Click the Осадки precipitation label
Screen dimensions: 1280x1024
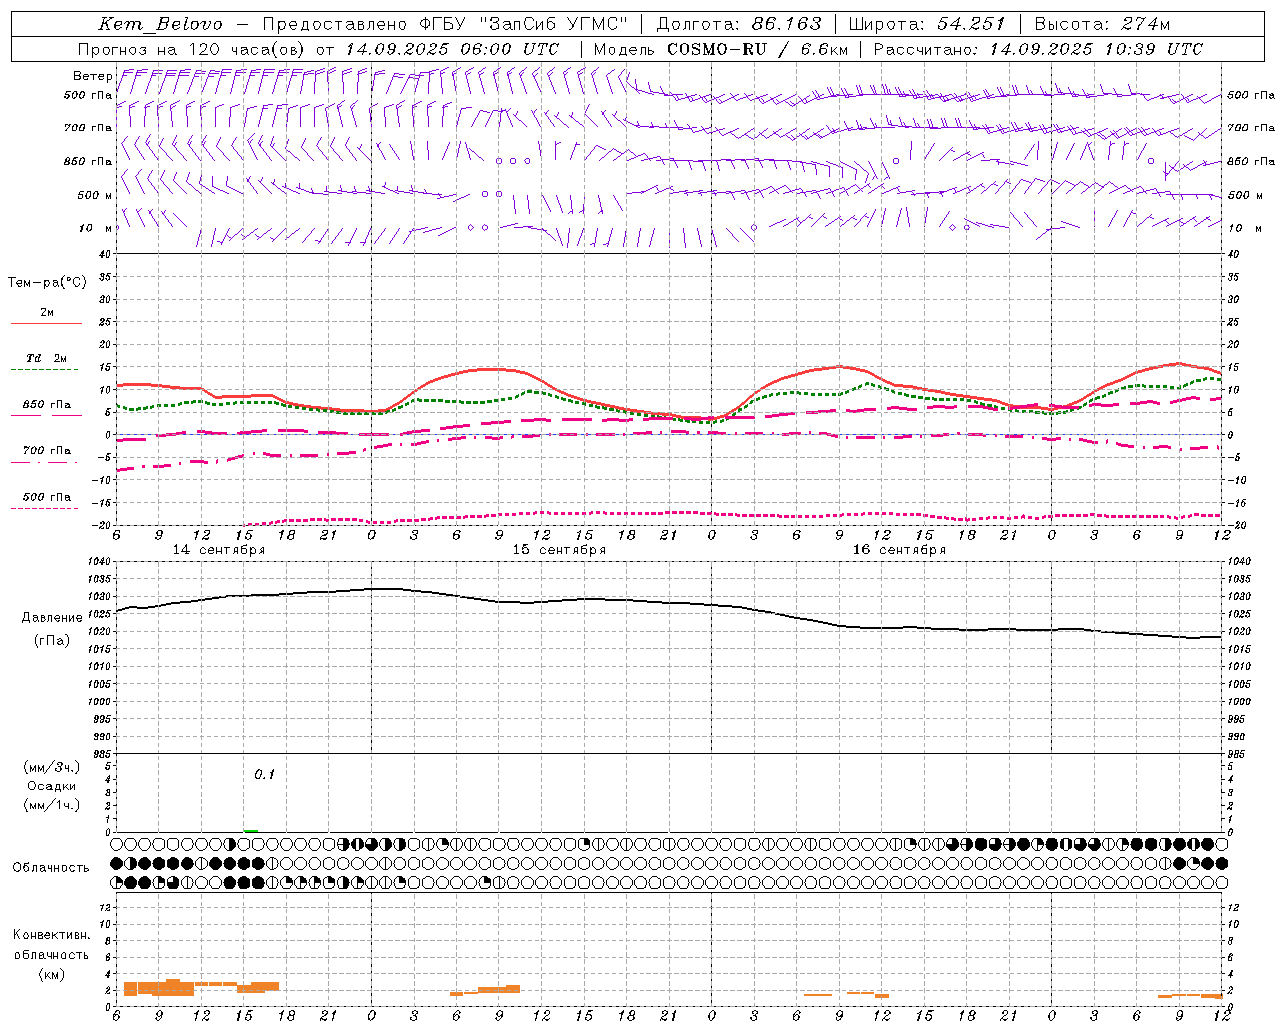coord(52,786)
